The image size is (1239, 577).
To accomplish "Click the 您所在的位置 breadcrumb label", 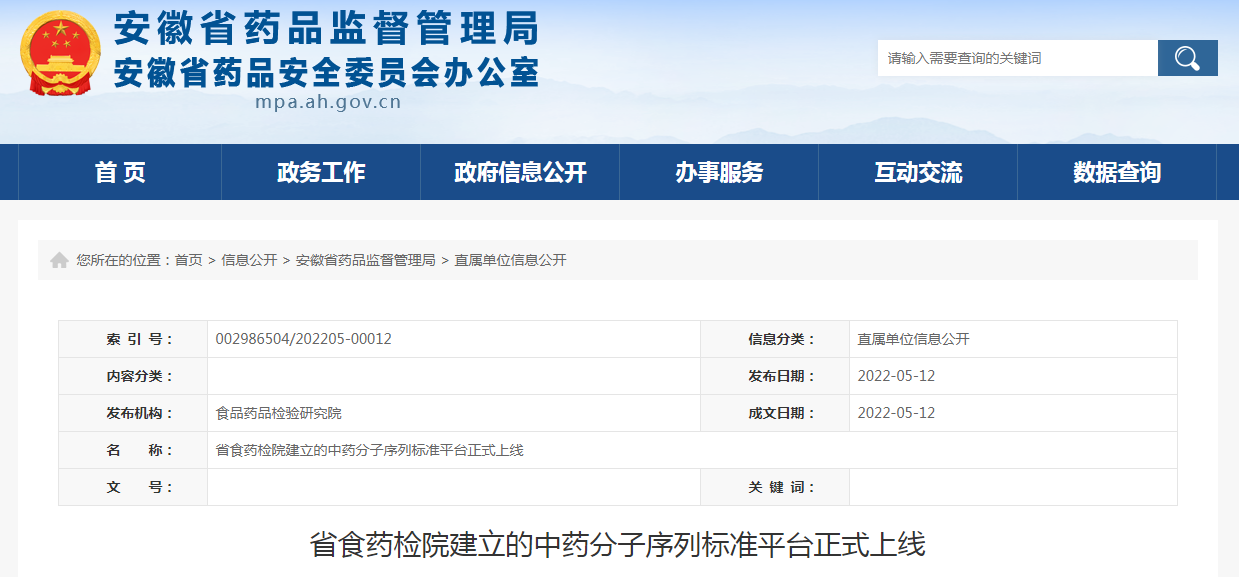I will point(125,260).
